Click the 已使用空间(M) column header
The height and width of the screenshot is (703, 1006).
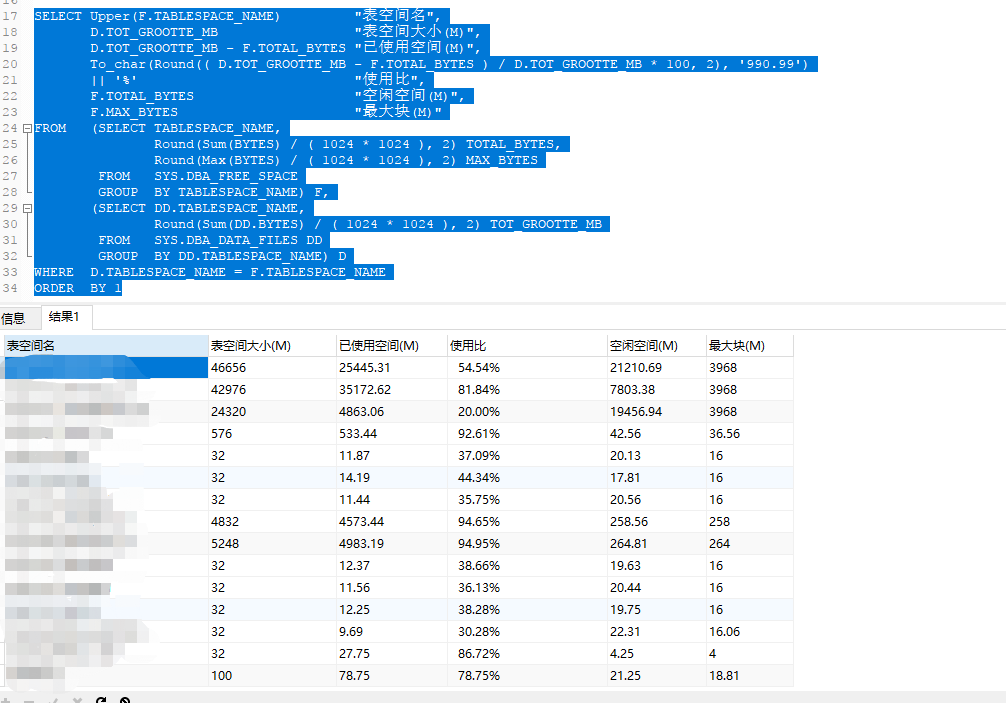391,346
